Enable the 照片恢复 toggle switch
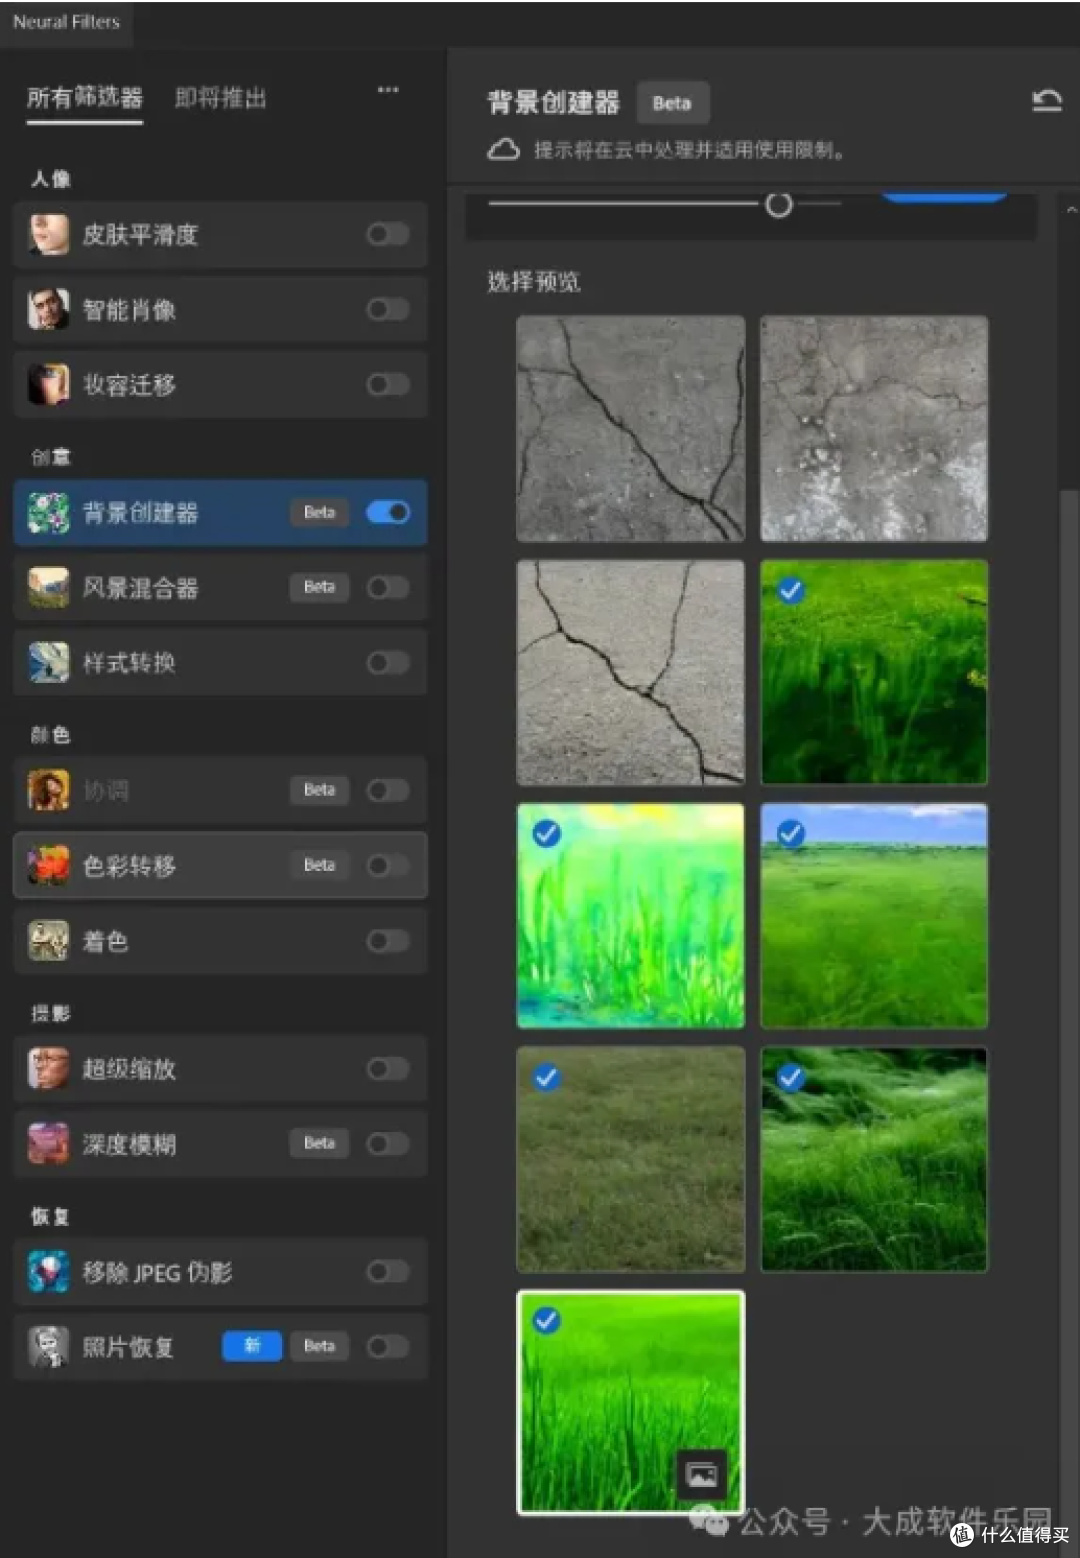The height and width of the screenshot is (1558, 1080). point(388,1347)
